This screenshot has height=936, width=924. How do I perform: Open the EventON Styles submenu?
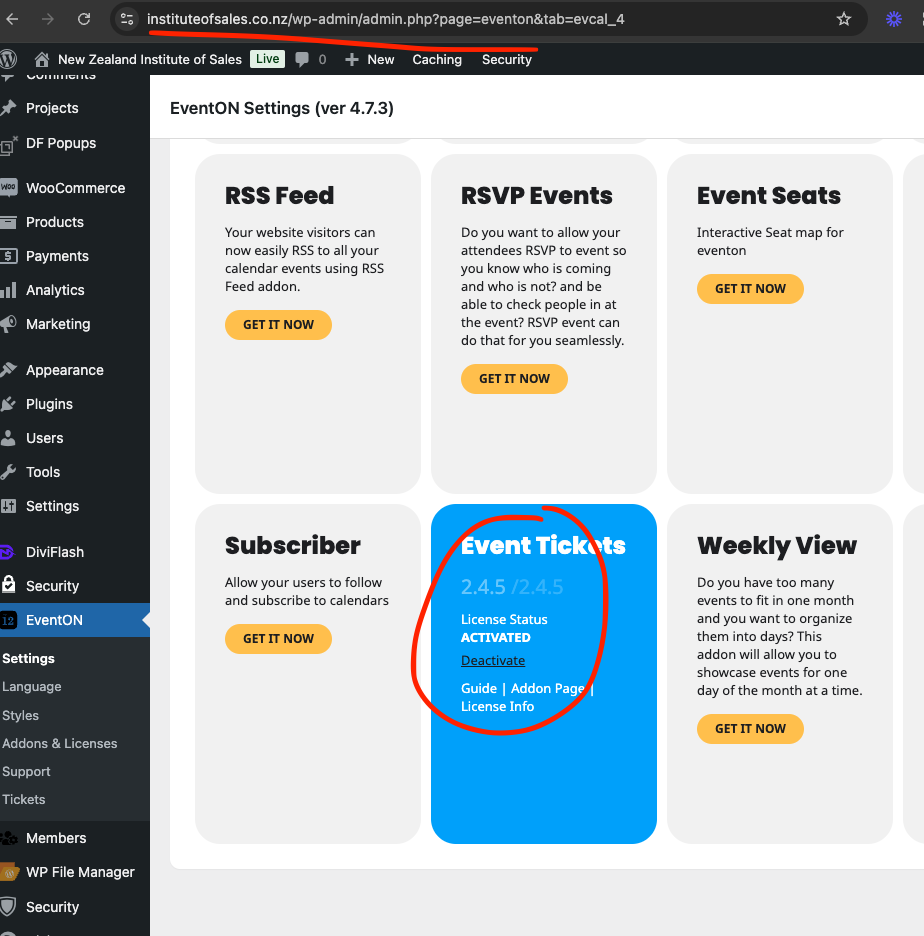pyautogui.click(x=20, y=715)
